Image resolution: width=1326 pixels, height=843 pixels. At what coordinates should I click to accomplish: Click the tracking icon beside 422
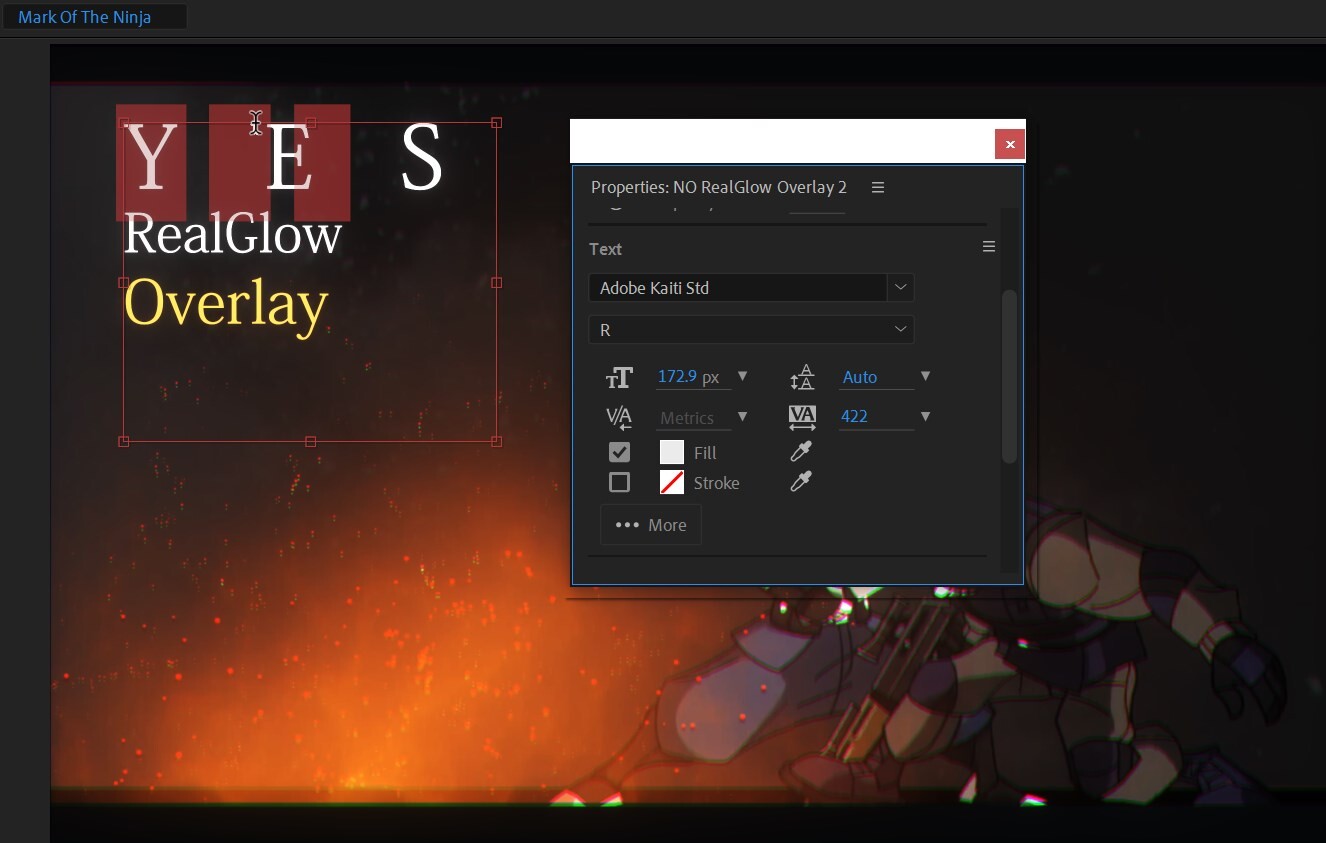(x=802, y=417)
